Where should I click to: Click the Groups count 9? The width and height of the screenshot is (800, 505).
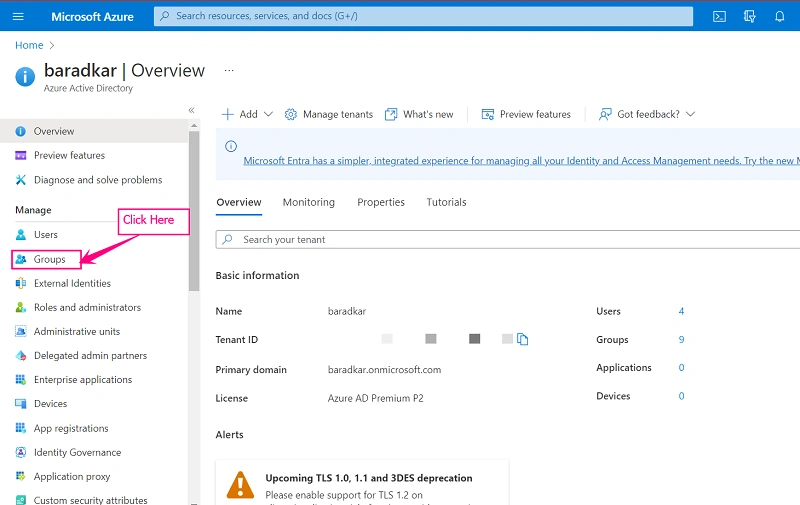click(681, 340)
